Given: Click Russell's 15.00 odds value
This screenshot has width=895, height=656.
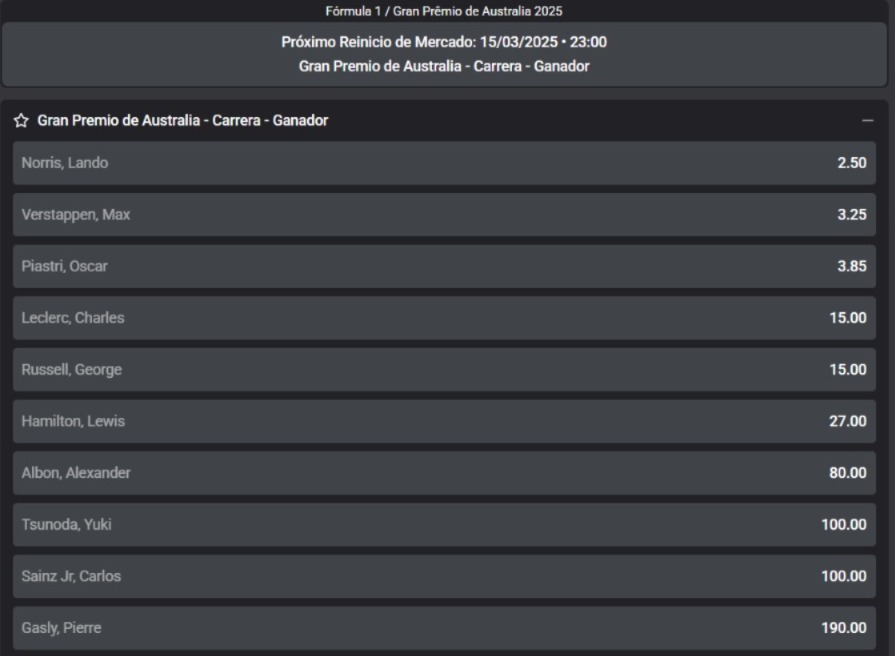Looking at the screenshot, I should (848, 369).
